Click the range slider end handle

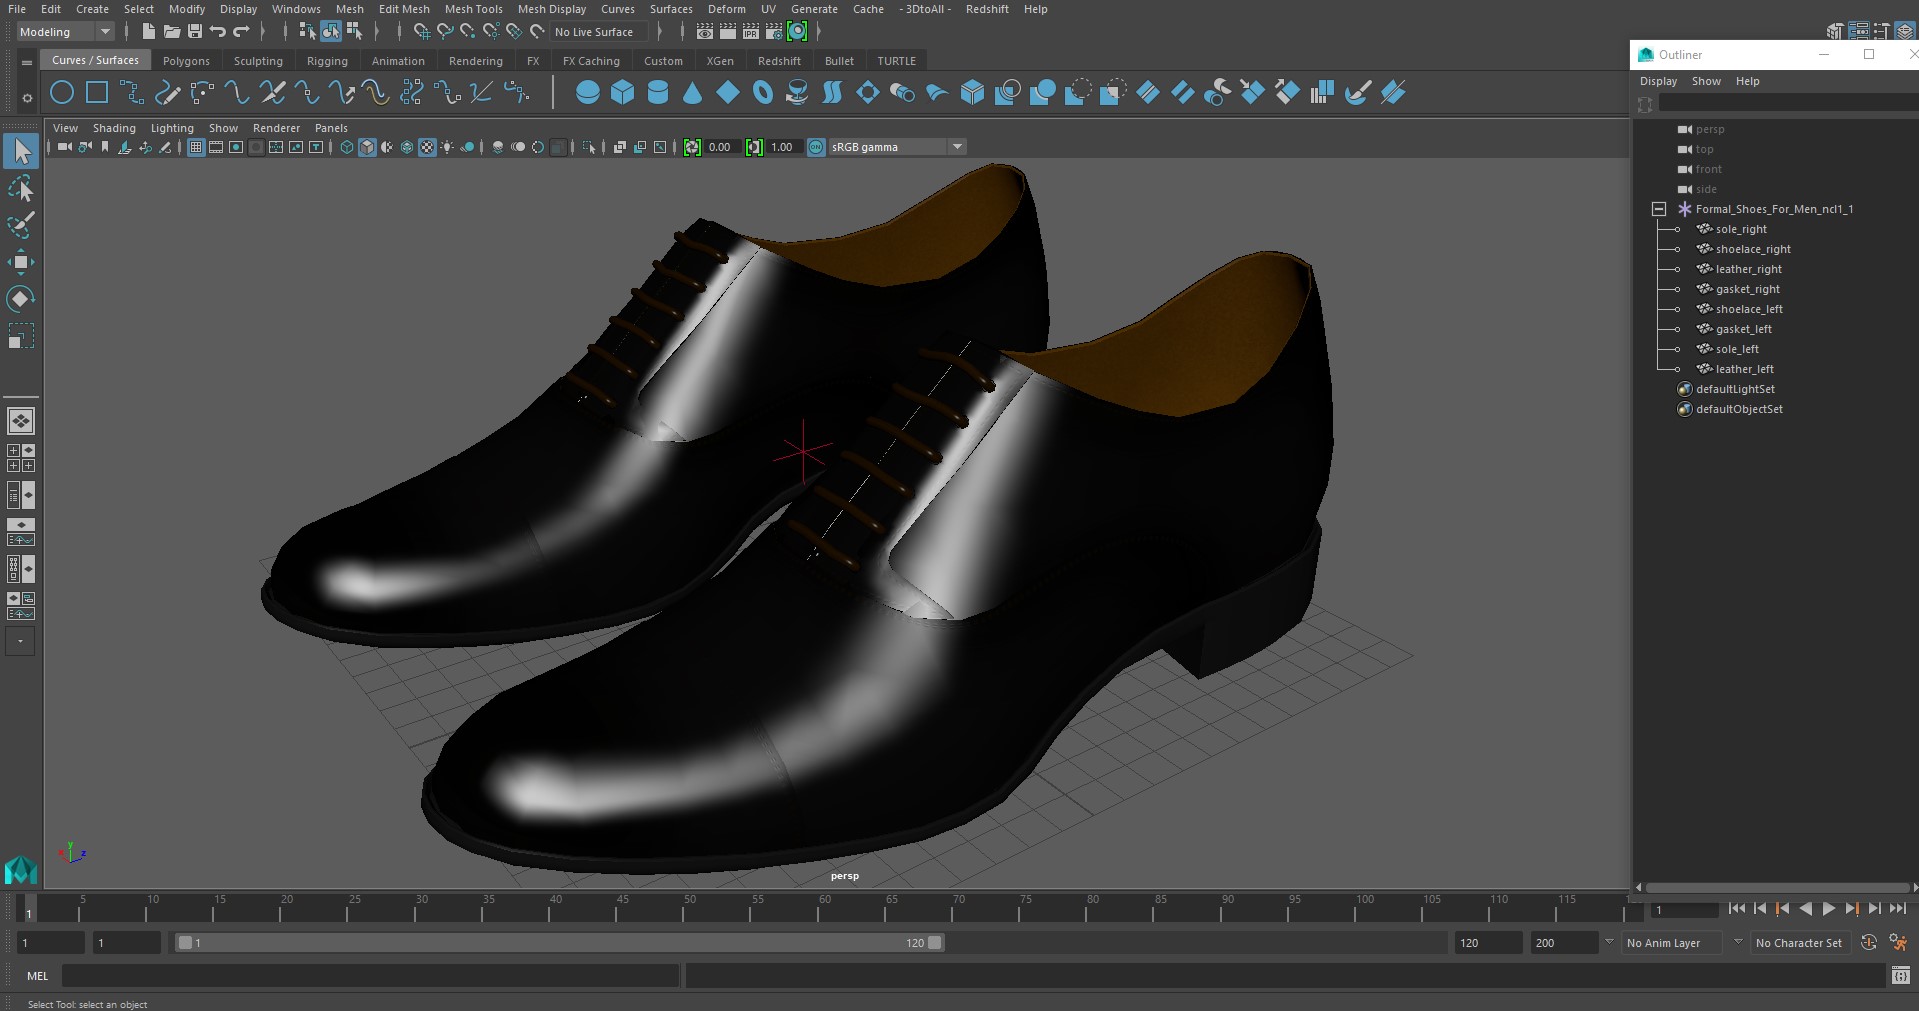(934, 942)
